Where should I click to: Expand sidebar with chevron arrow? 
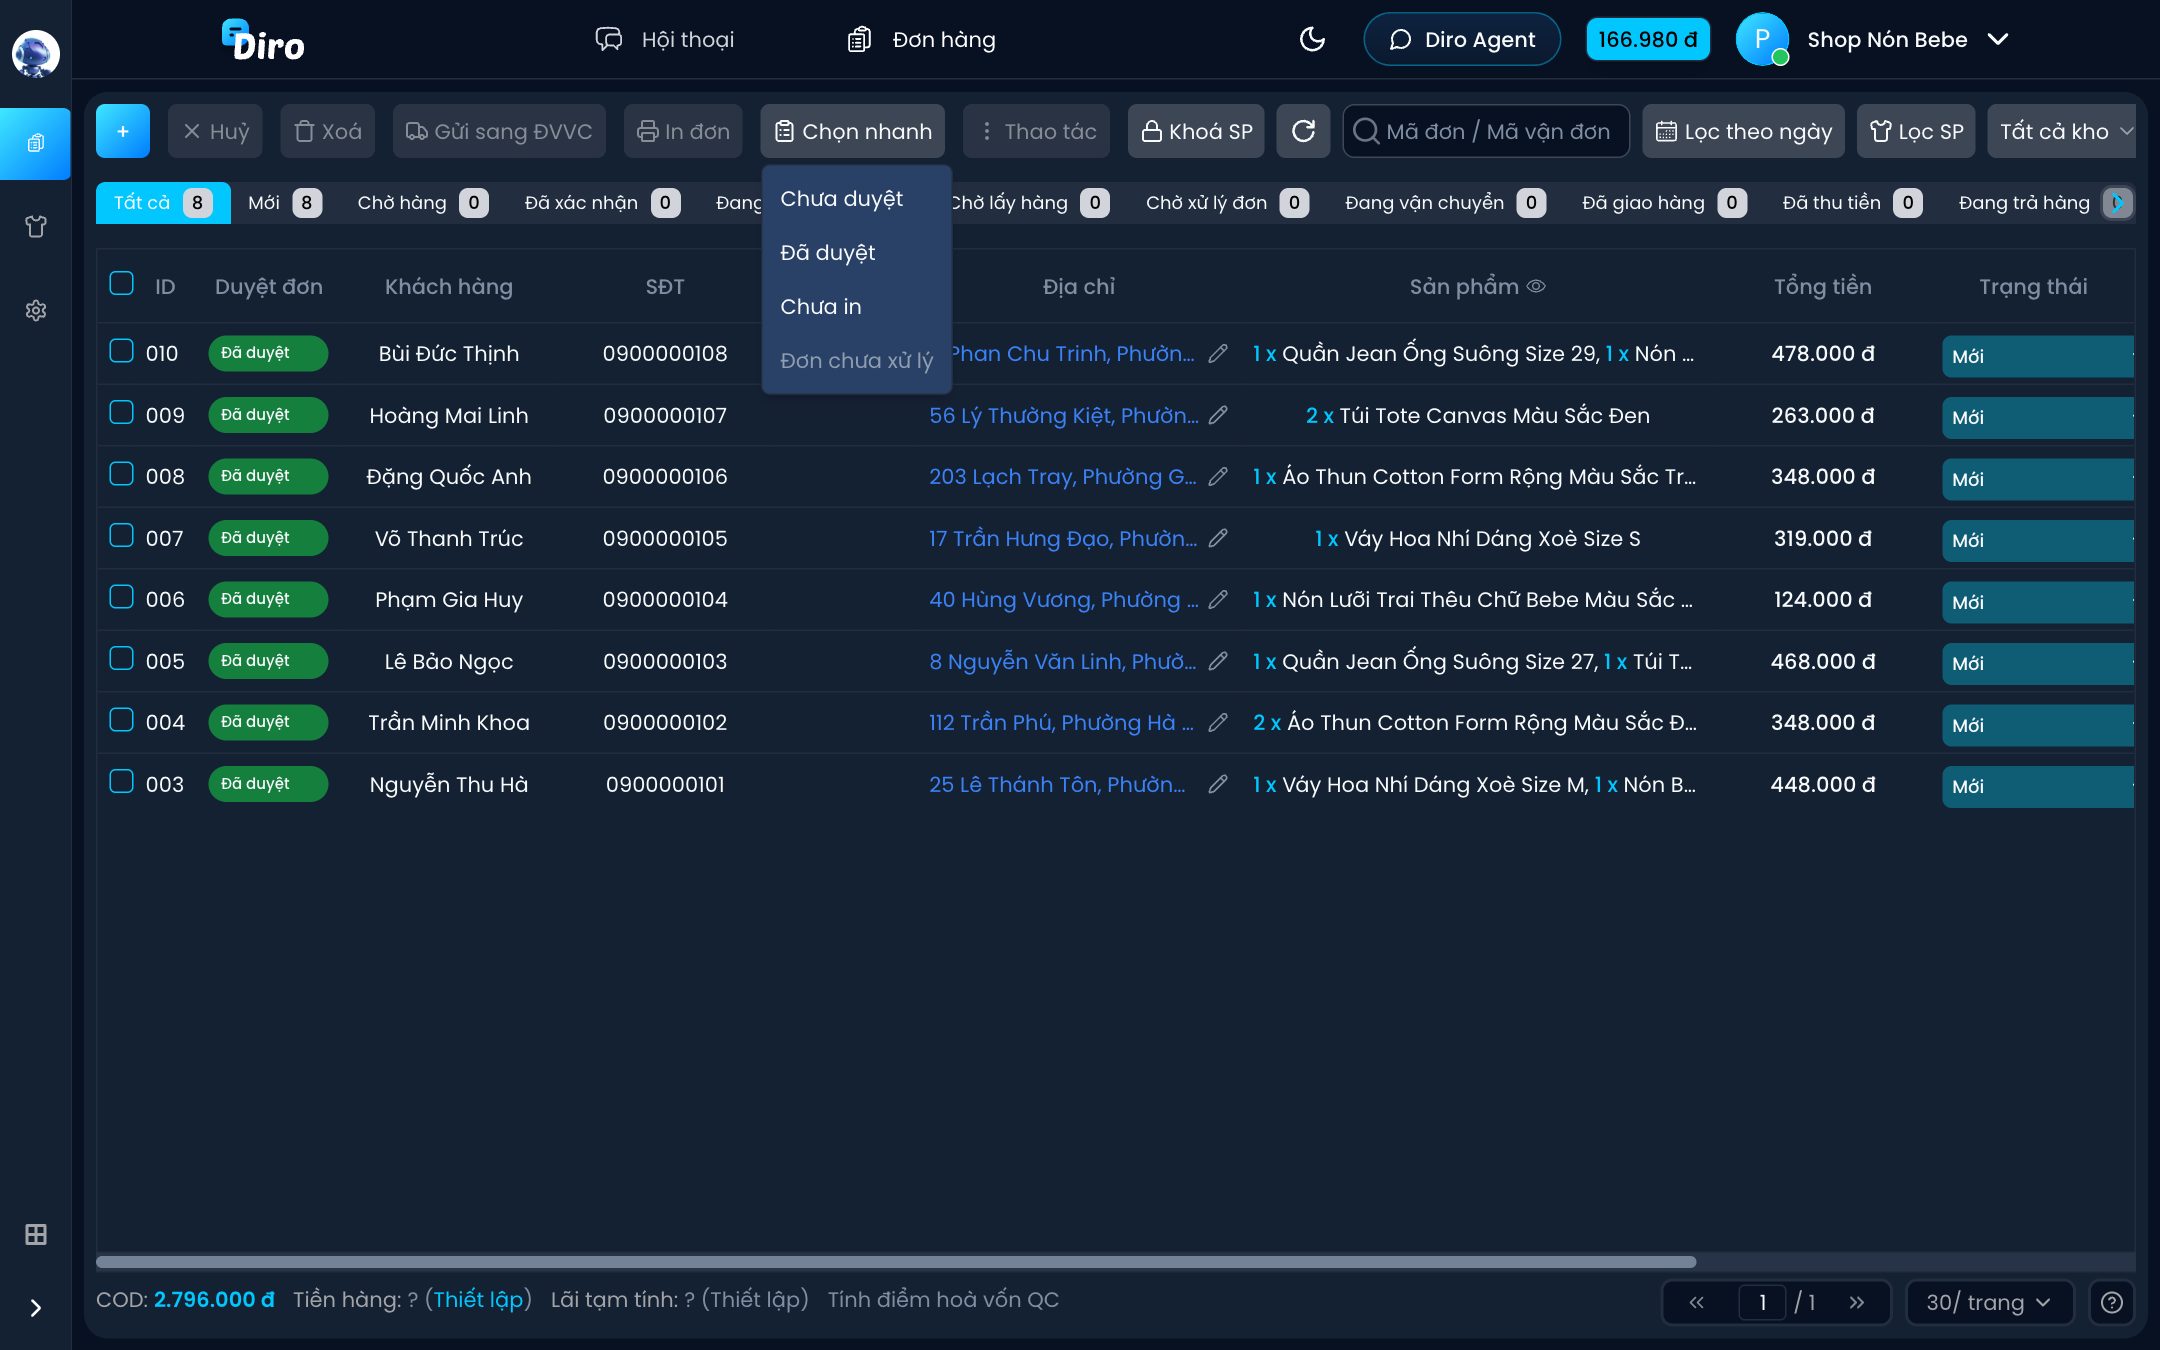(35, 1308)
